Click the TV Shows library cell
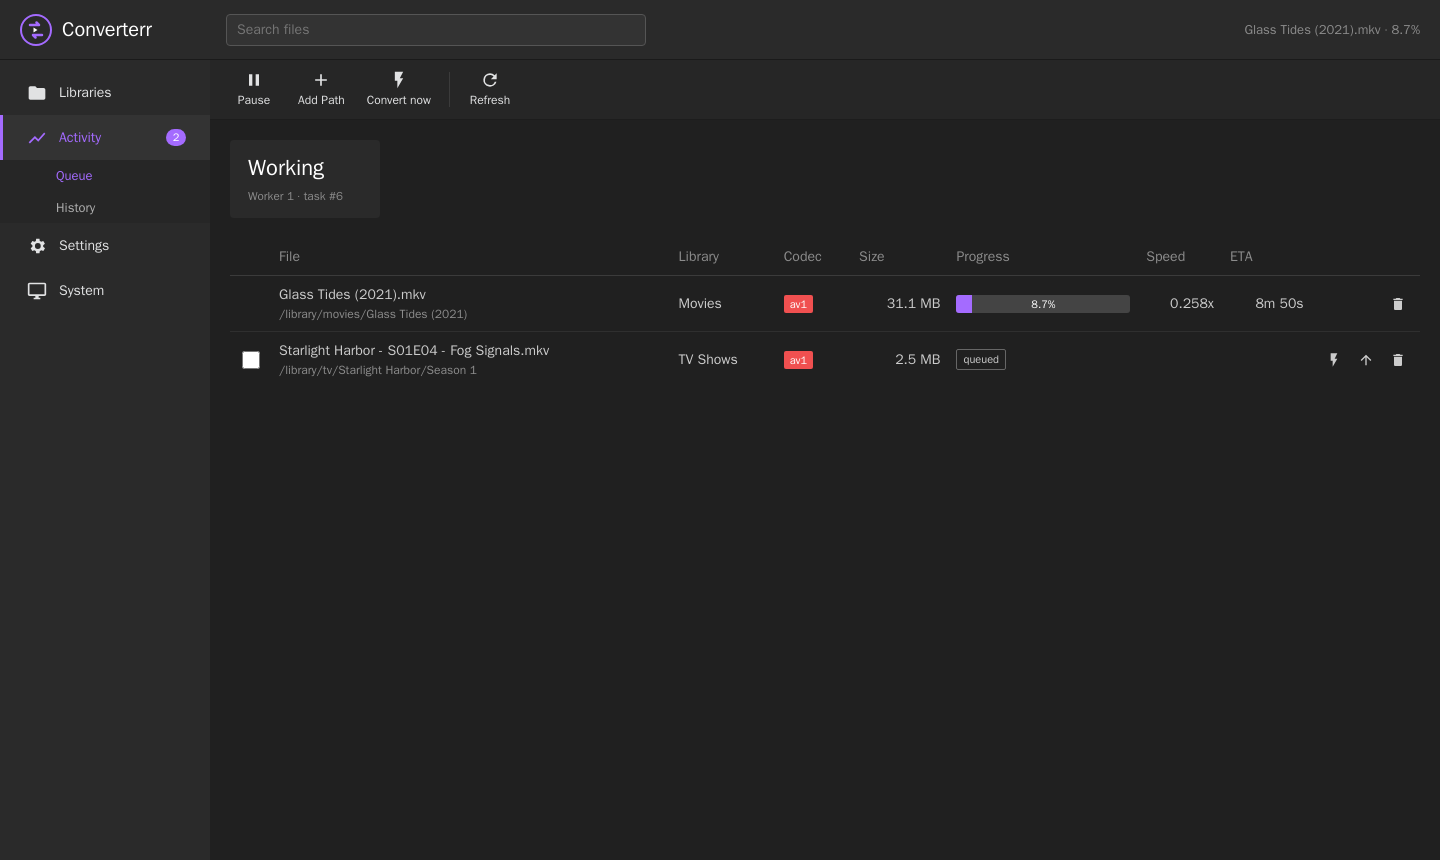The image size is (1440, 860). click(708, 360)
